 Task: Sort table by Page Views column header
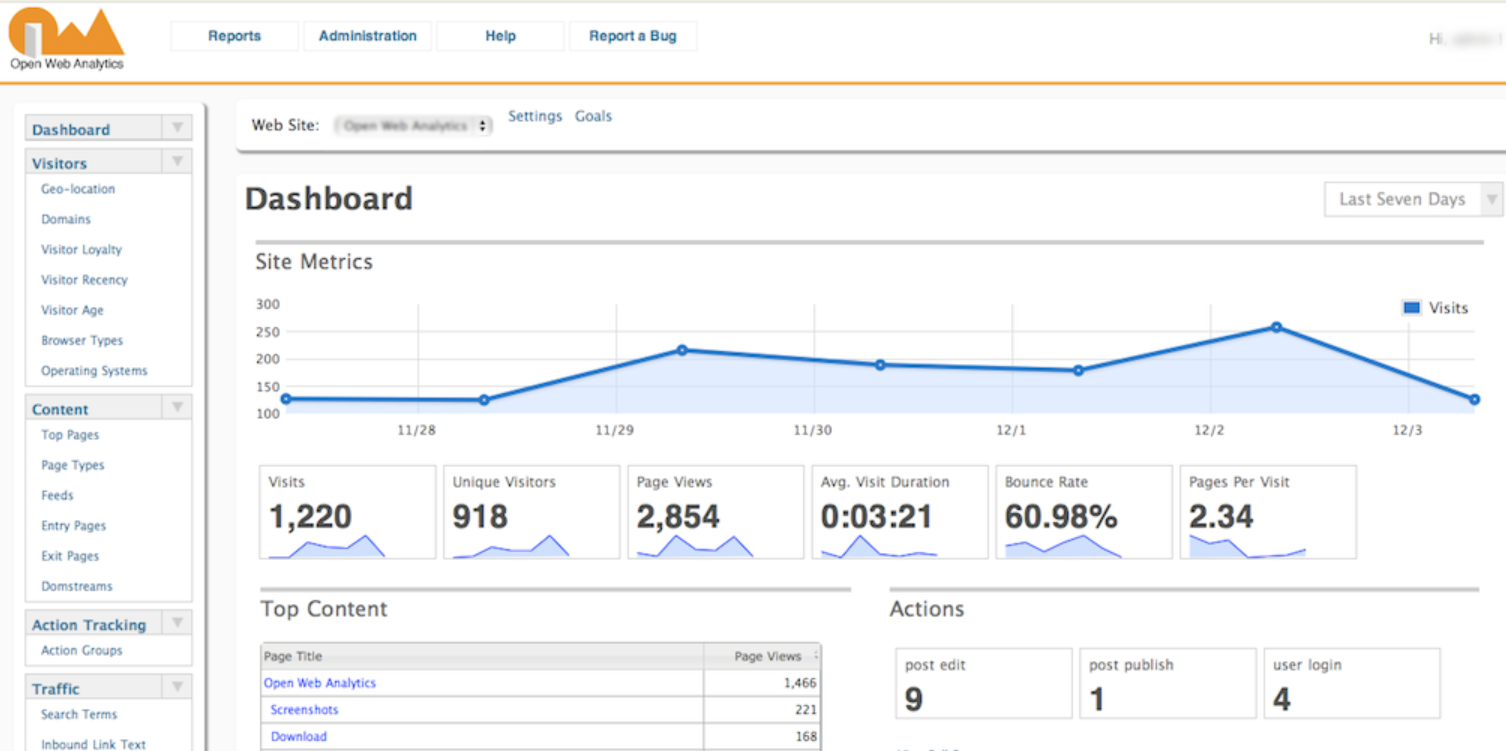(x=762, y=656)
